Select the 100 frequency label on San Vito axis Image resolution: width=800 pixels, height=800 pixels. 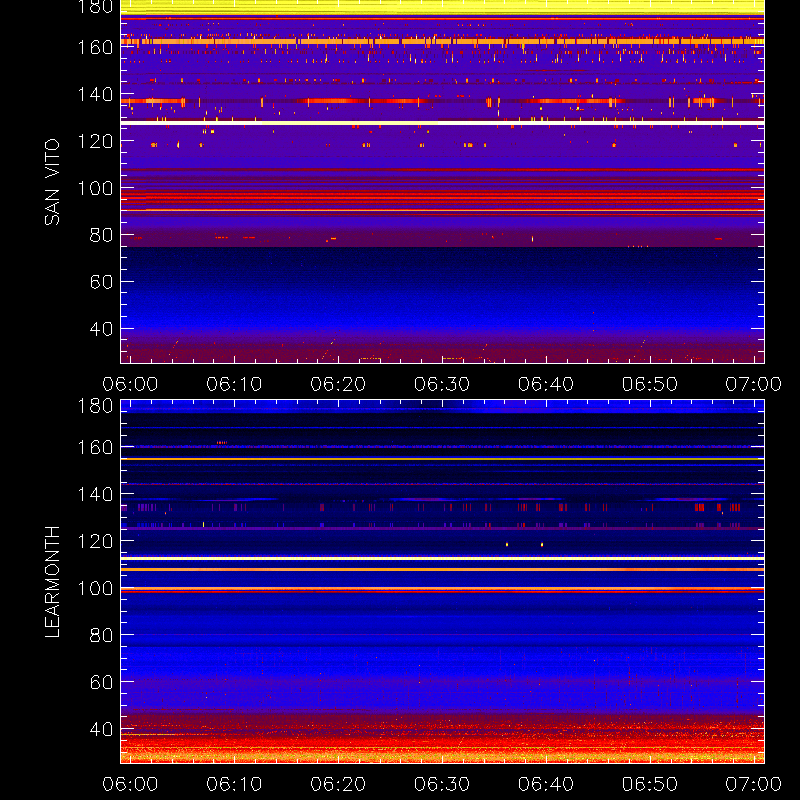pyautogui.click(x=95, y=188)
